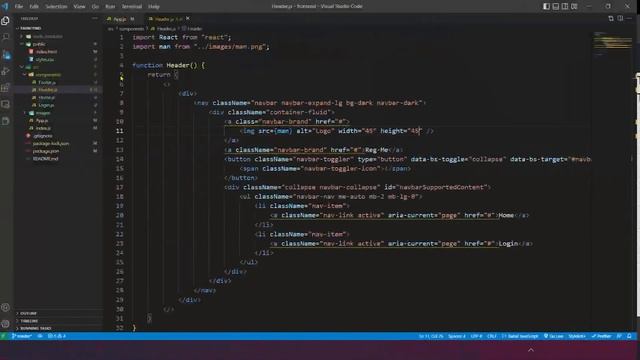The height and width of the screenshot is (360, 640).
Task: Collapse the src folder
Action: [x=36, y=67]
